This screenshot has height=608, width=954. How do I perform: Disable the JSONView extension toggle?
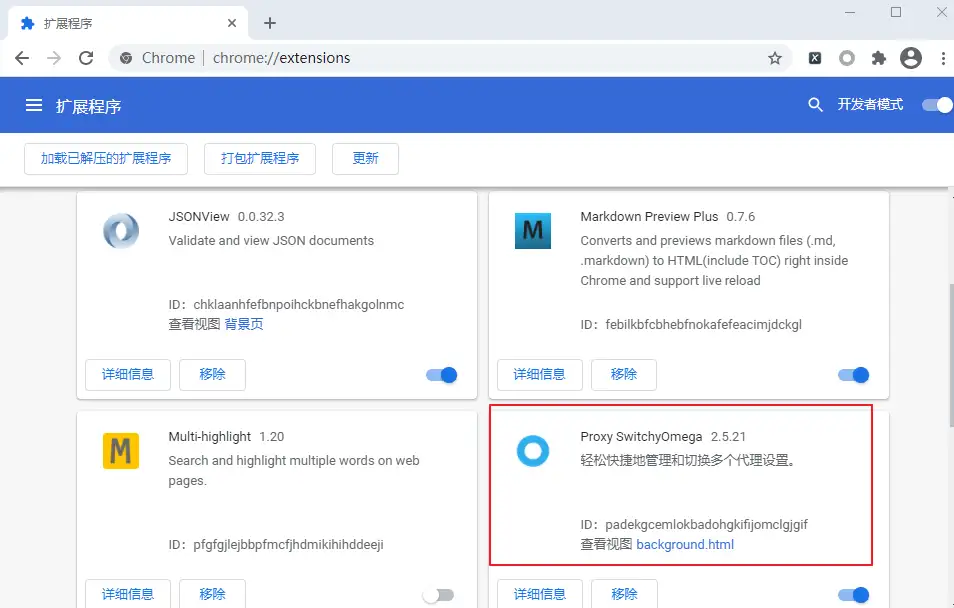point(441,375)
